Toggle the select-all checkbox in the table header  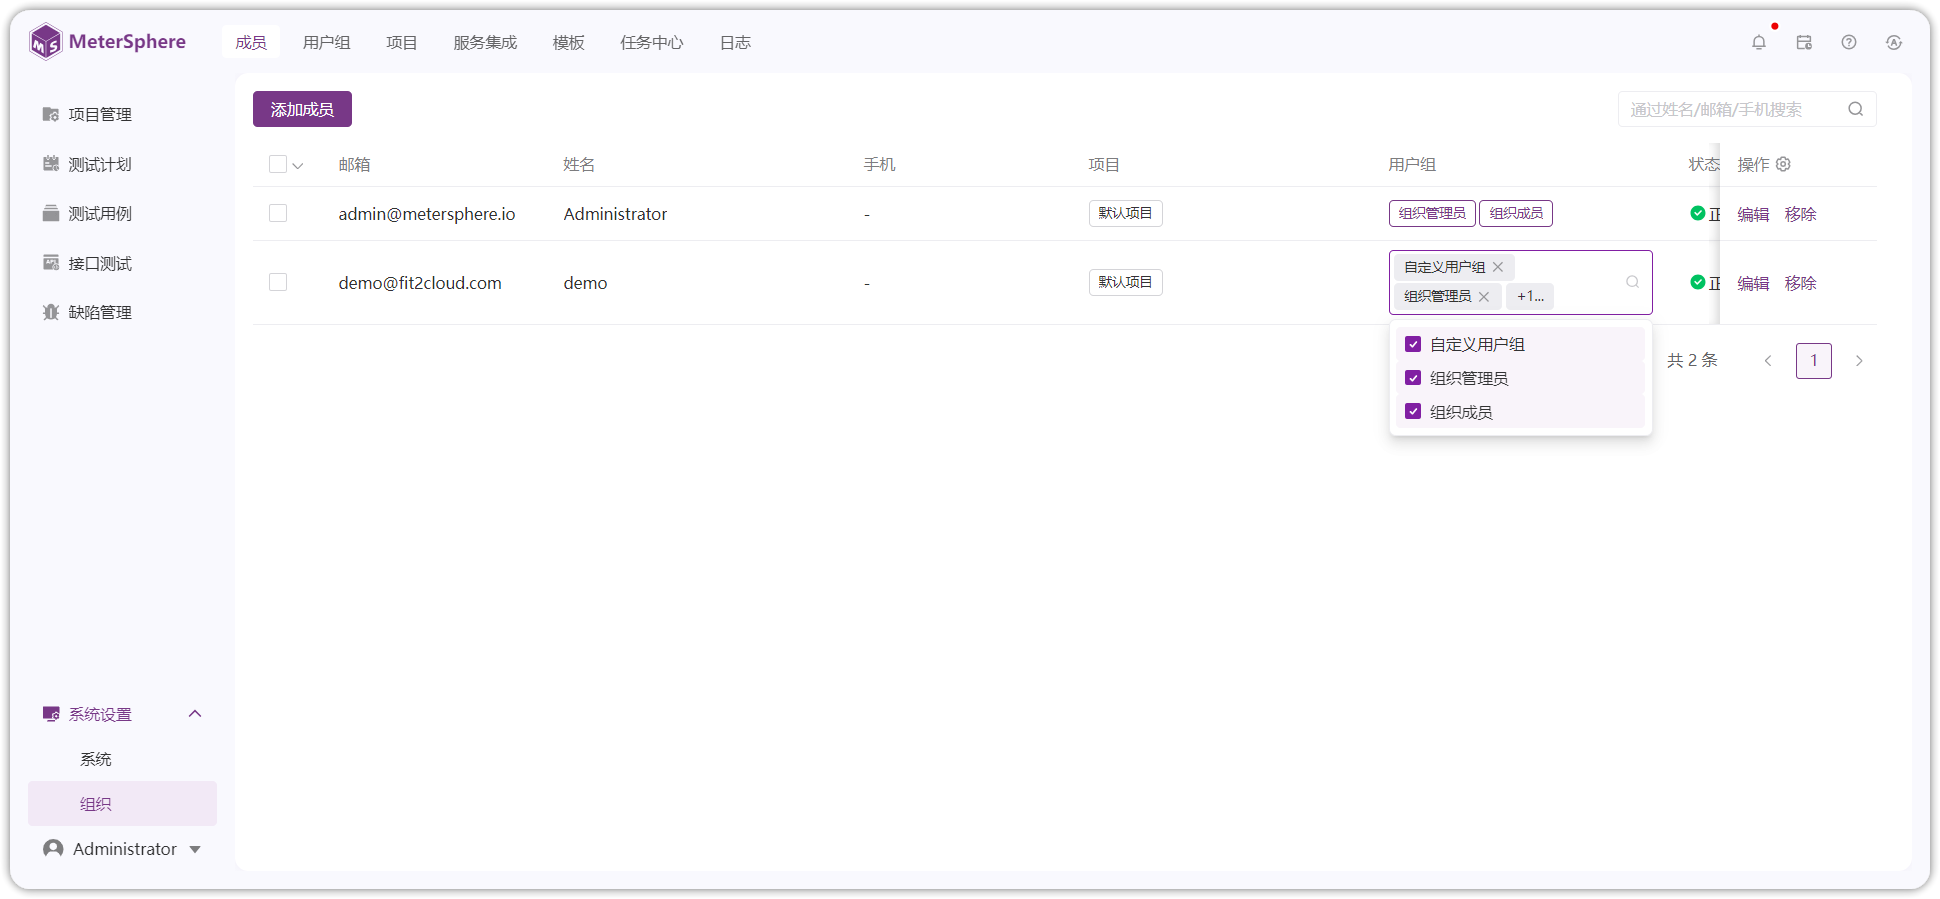click(x=278, y=164)
